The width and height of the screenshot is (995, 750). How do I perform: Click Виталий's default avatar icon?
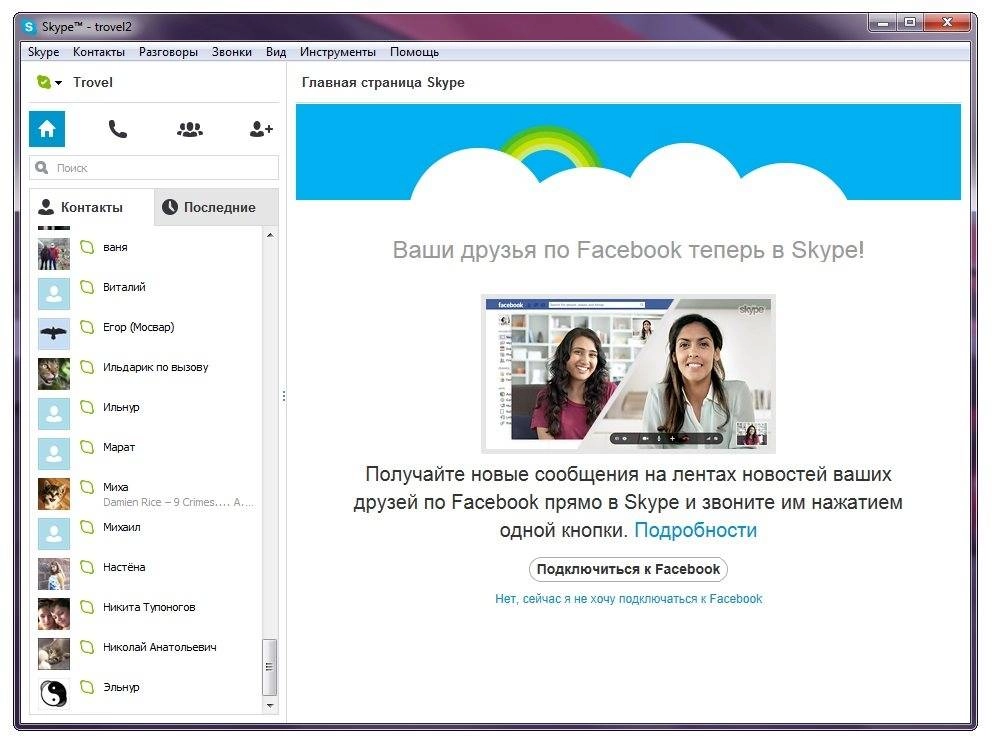coord(54,294)
